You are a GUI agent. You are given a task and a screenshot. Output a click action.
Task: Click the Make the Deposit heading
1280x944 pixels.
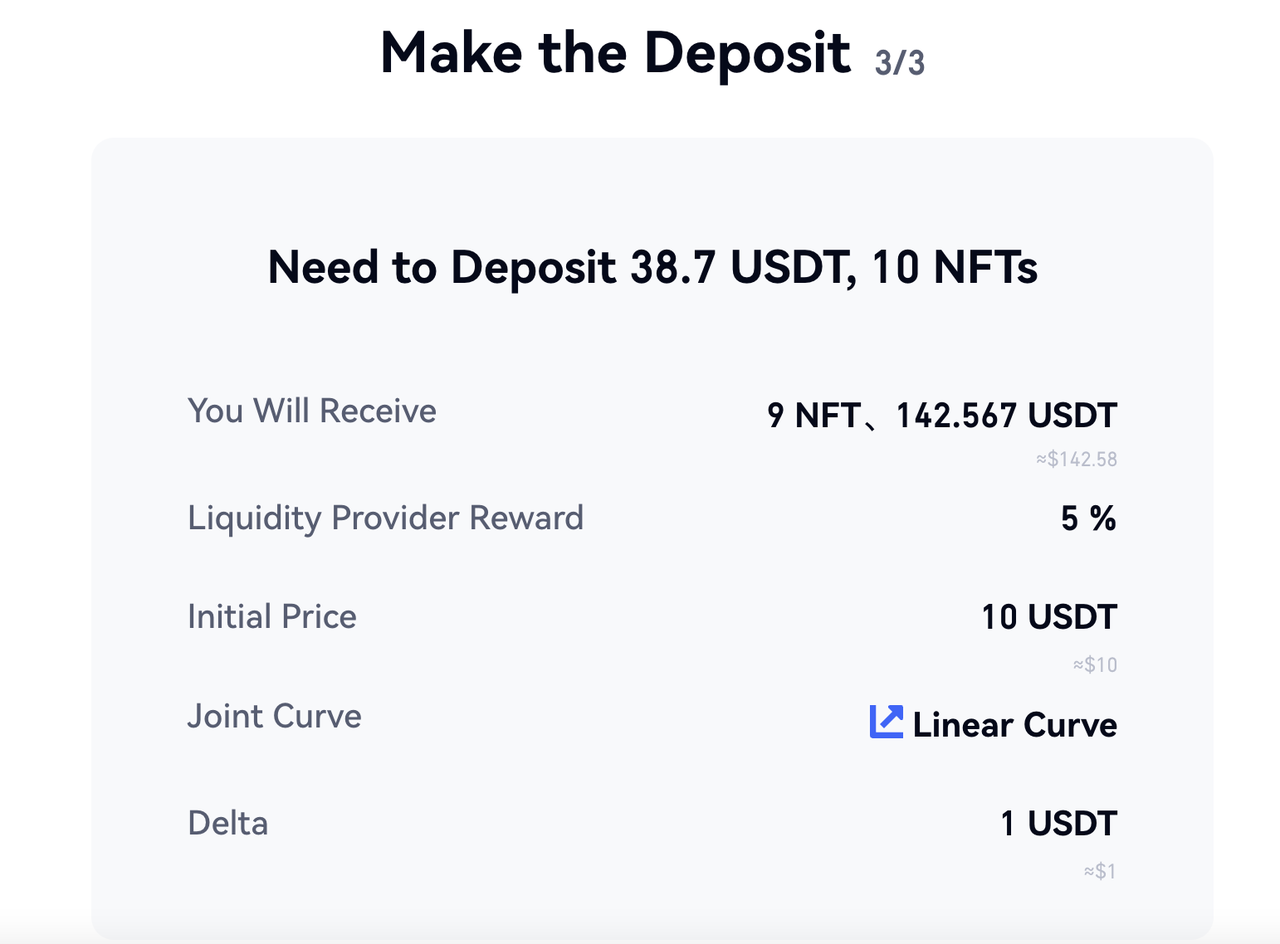[615, 52]
